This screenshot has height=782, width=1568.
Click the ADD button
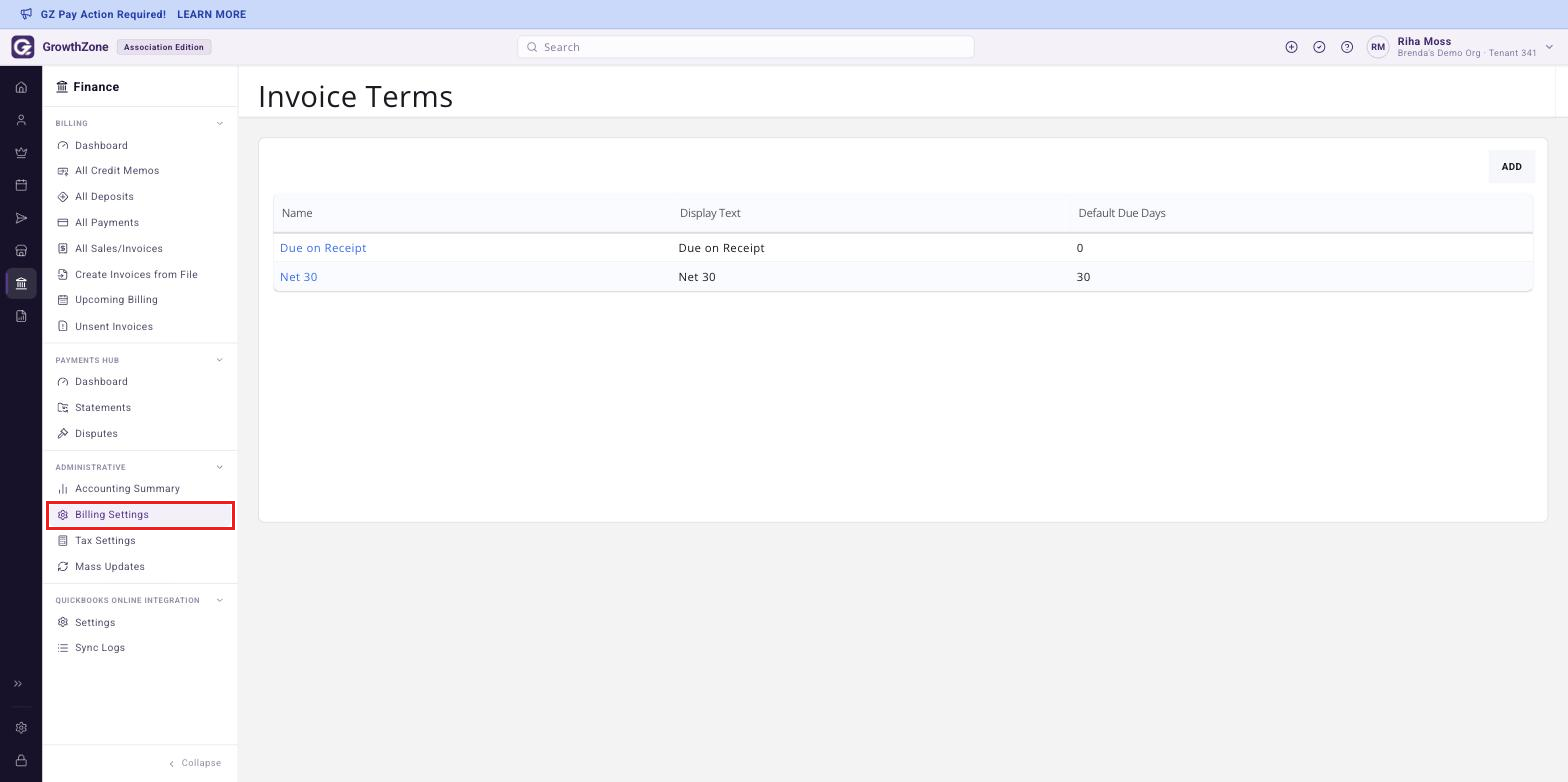pyautogui.click(x=1511, y=167)
